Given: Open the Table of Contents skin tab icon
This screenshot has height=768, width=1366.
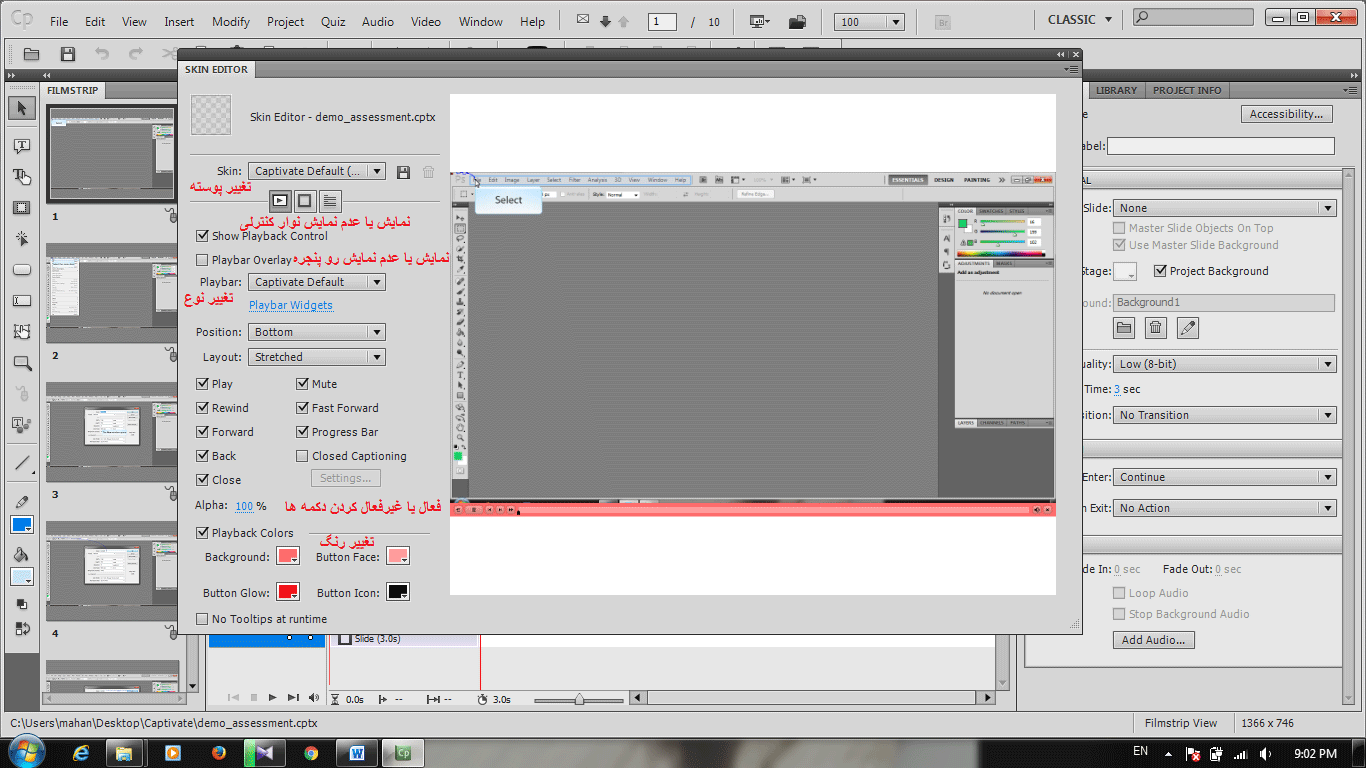Looking at the screenshot, I should click(330, 201).
